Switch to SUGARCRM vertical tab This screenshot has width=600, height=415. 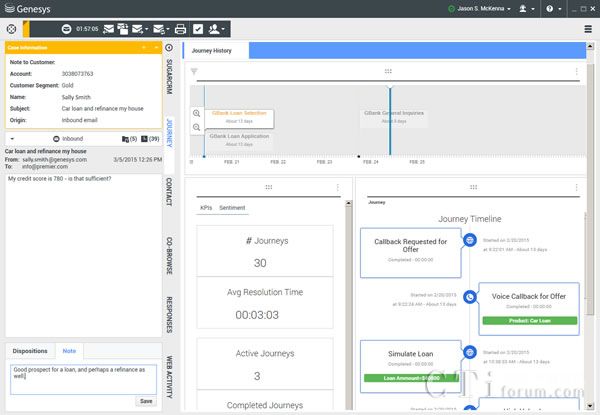coord(169,77)
